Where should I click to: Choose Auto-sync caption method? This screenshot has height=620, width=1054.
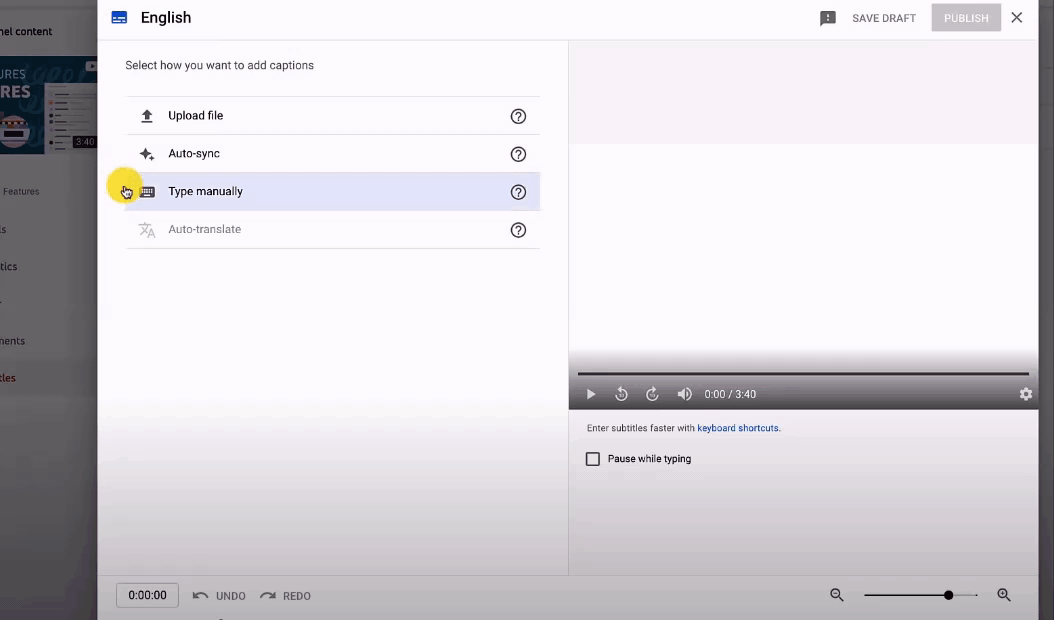[332, 154]
